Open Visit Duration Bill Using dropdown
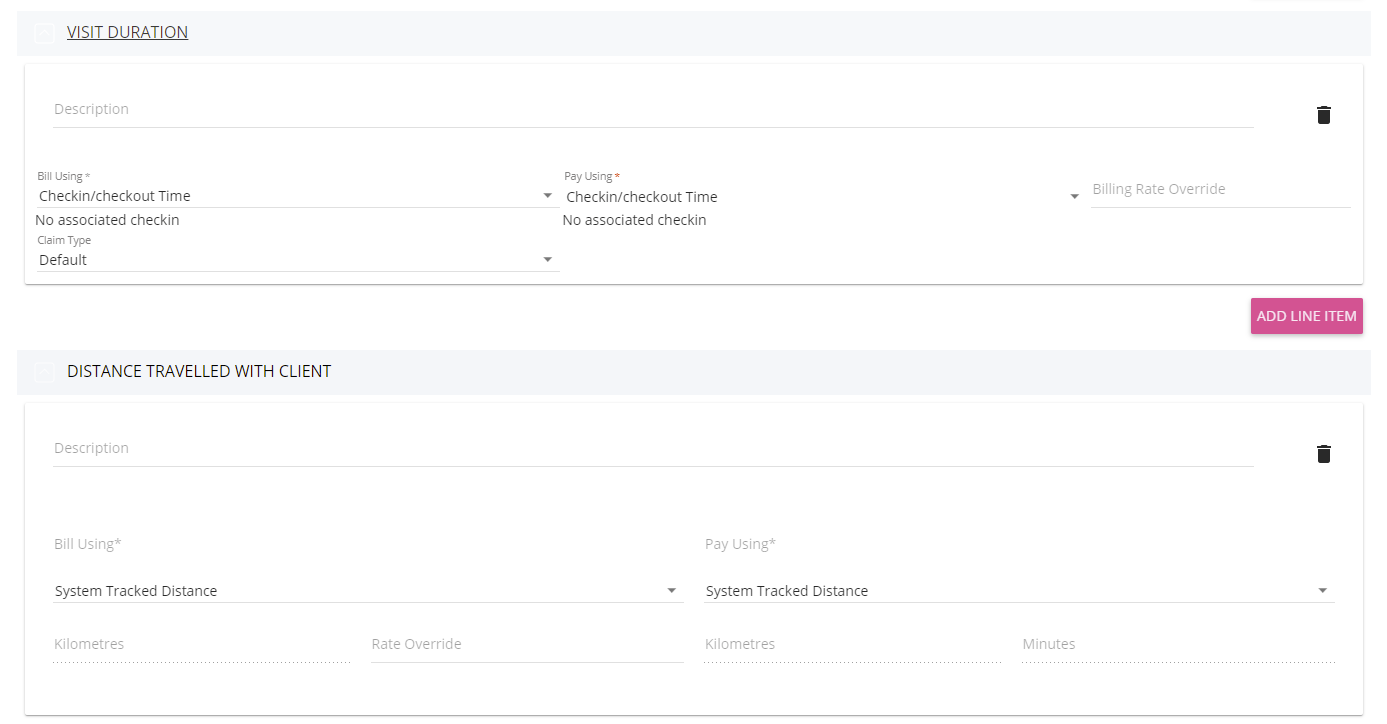 [296, 196]
